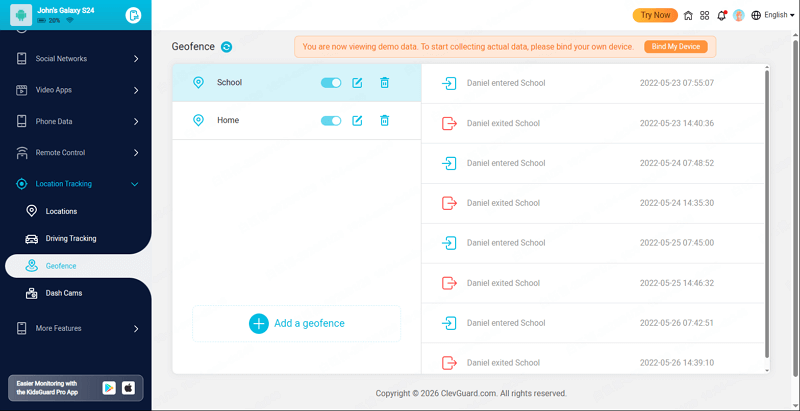Open the home icon in top bar
The image size is (800, 411).
688,15
